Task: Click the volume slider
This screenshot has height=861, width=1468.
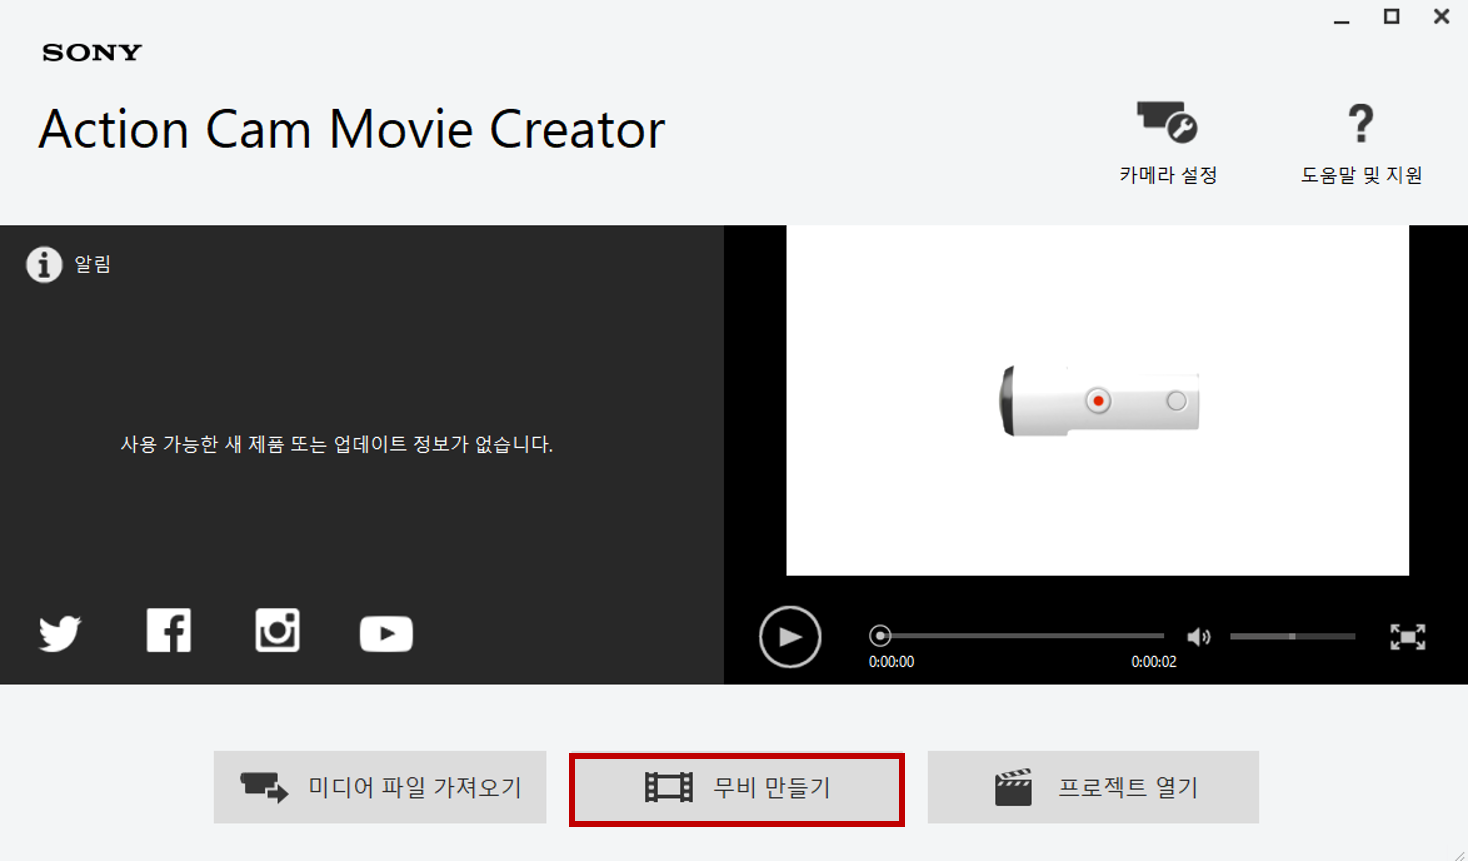Action: [1292, 636]
